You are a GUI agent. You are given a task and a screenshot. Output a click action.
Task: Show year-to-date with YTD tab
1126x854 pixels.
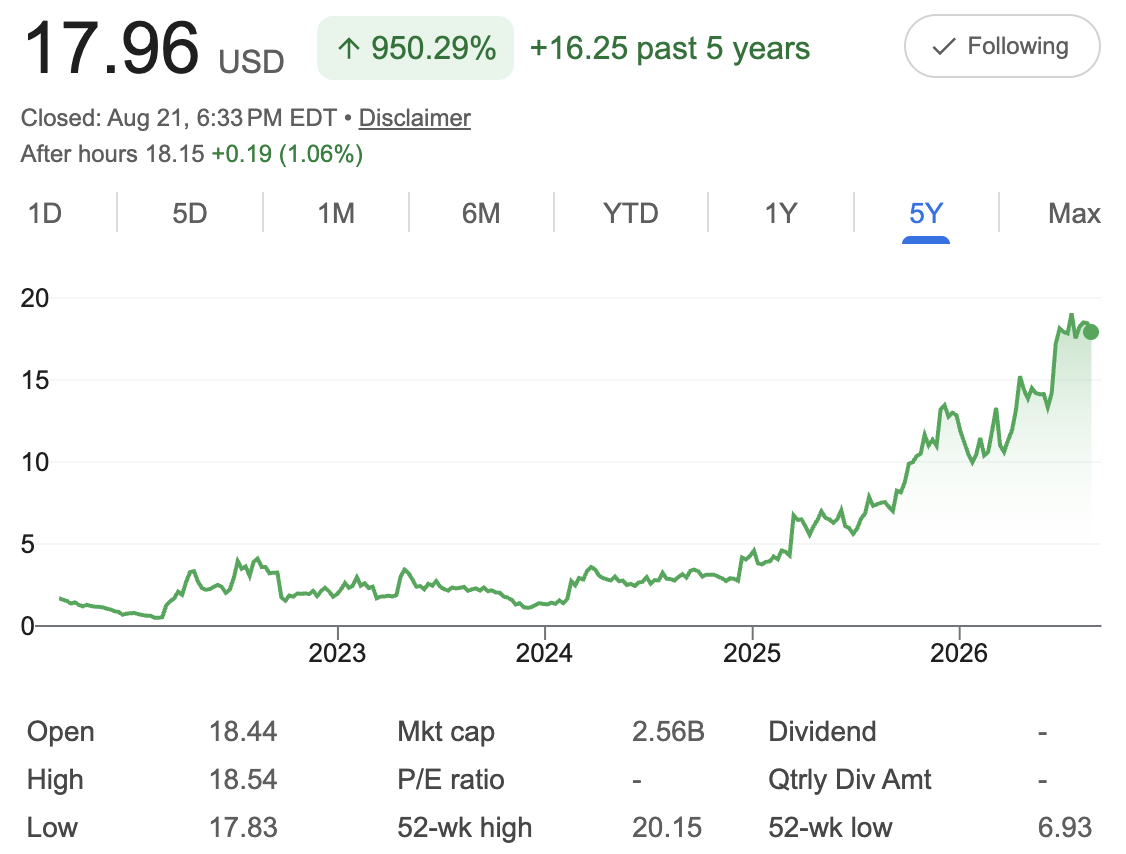631,213
